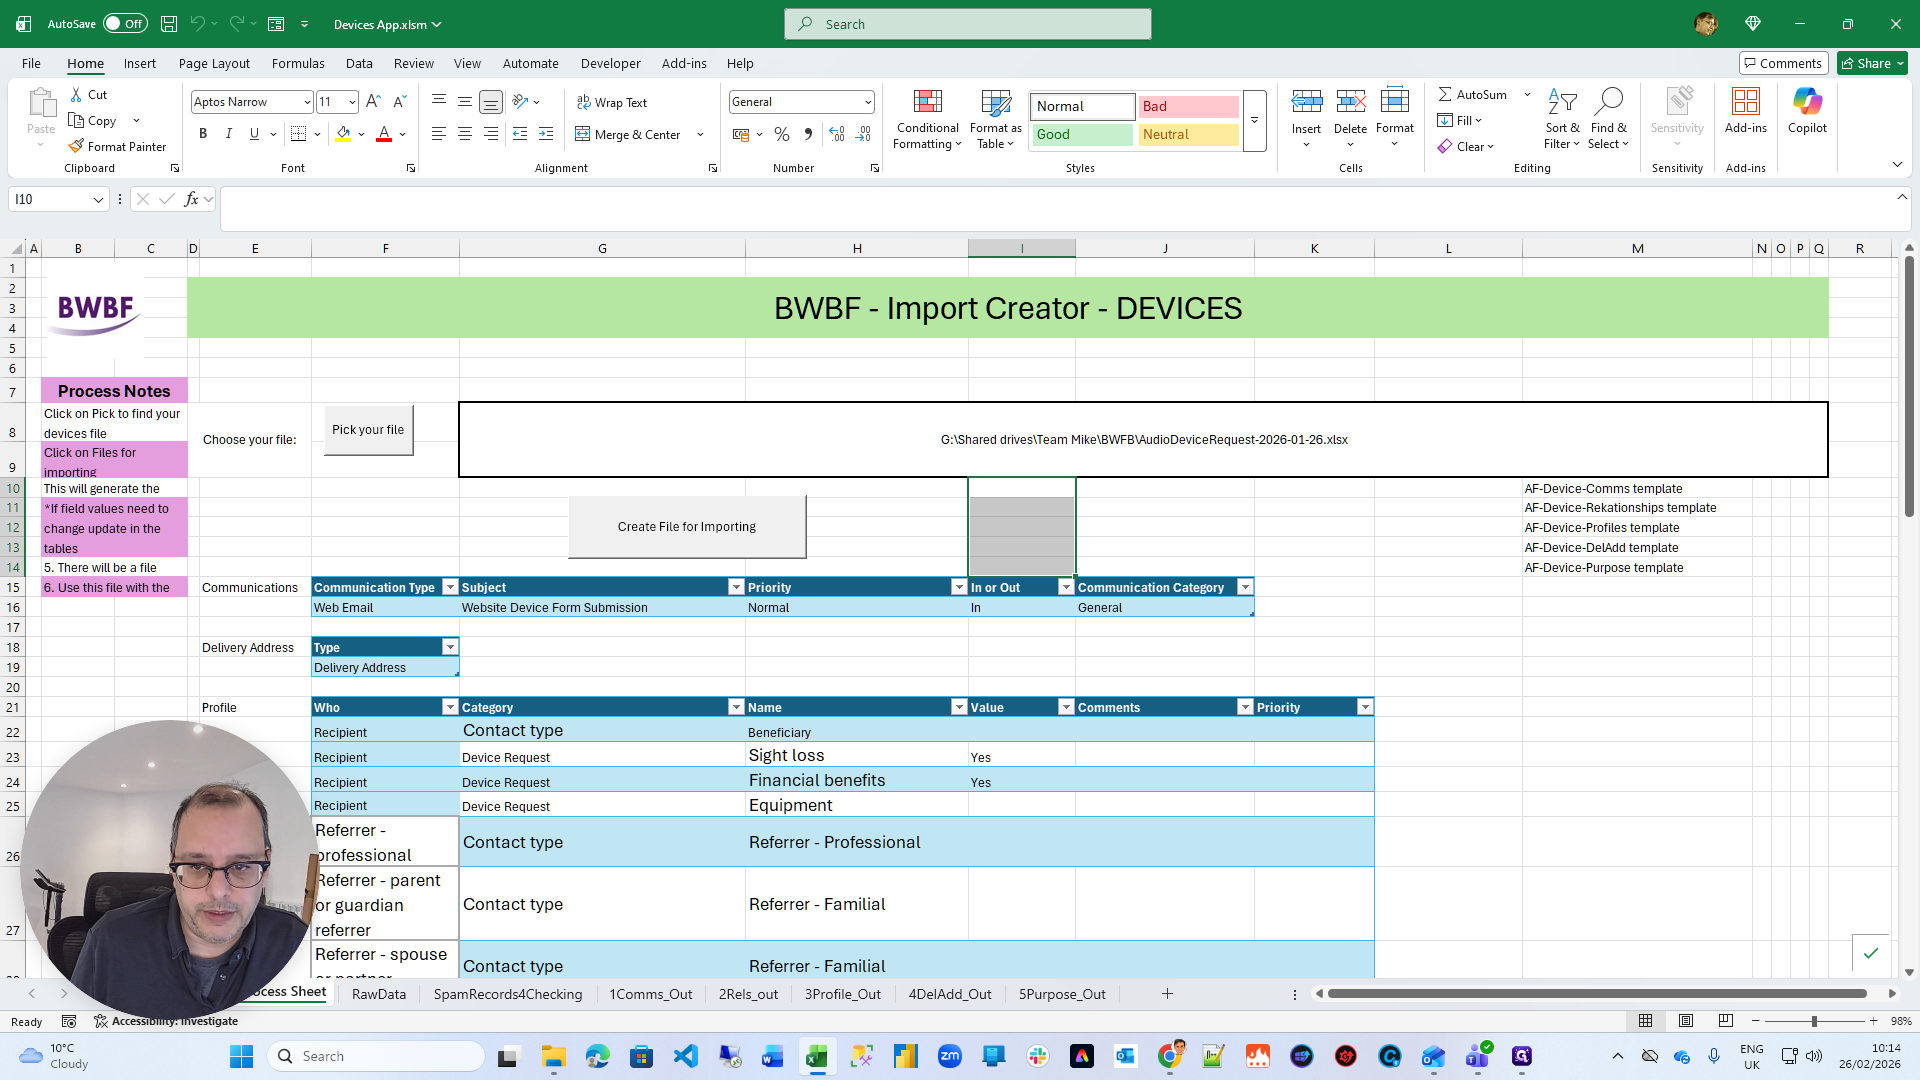Open the General number format dropdown
Image resolution: width=1920 pixels, height=1080 pixels.
tap(867, 102)
